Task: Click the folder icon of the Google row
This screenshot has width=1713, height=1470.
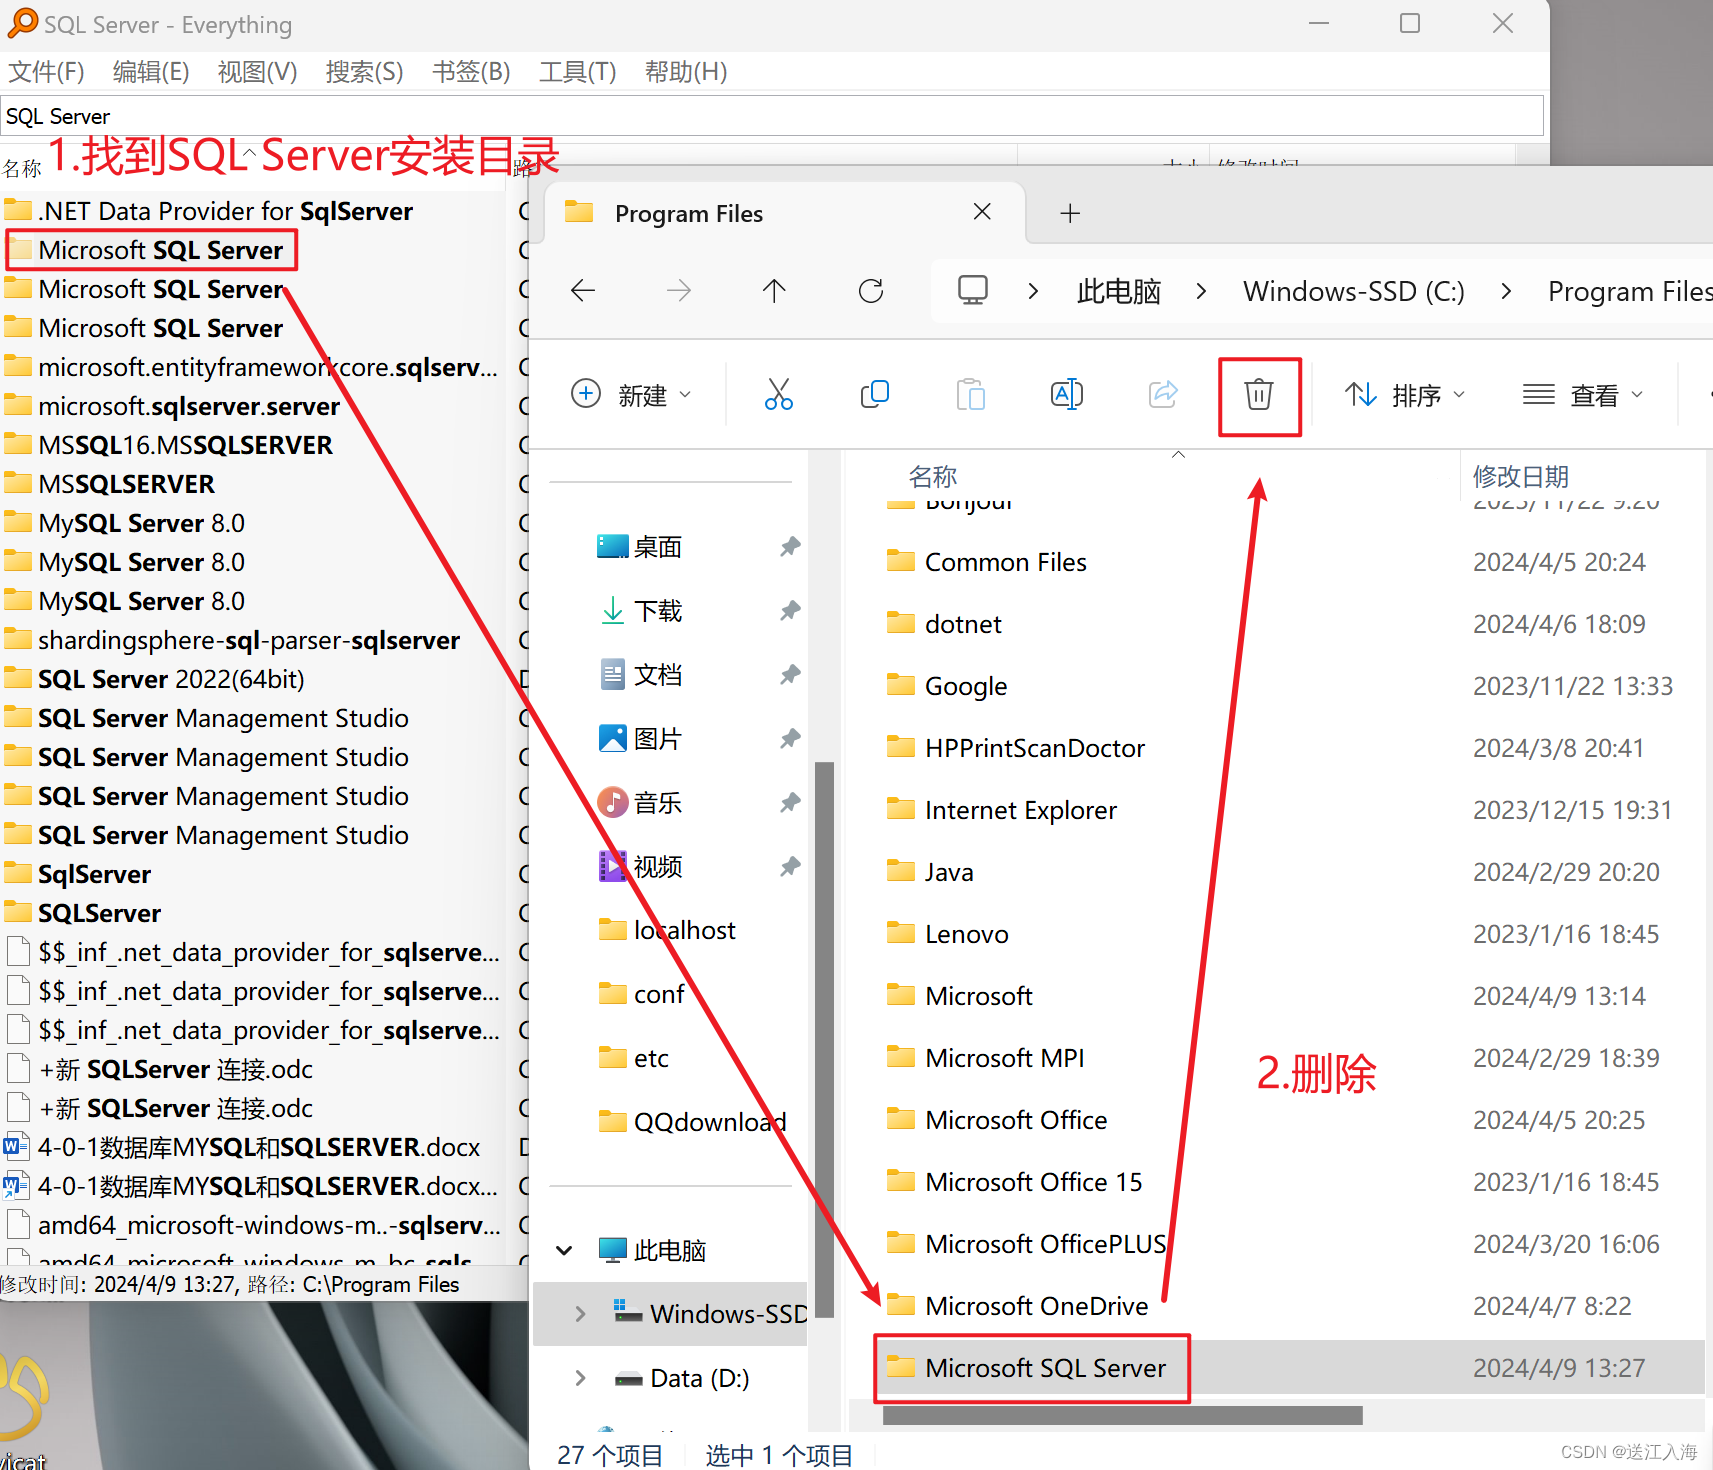Action: coord(901,685)
